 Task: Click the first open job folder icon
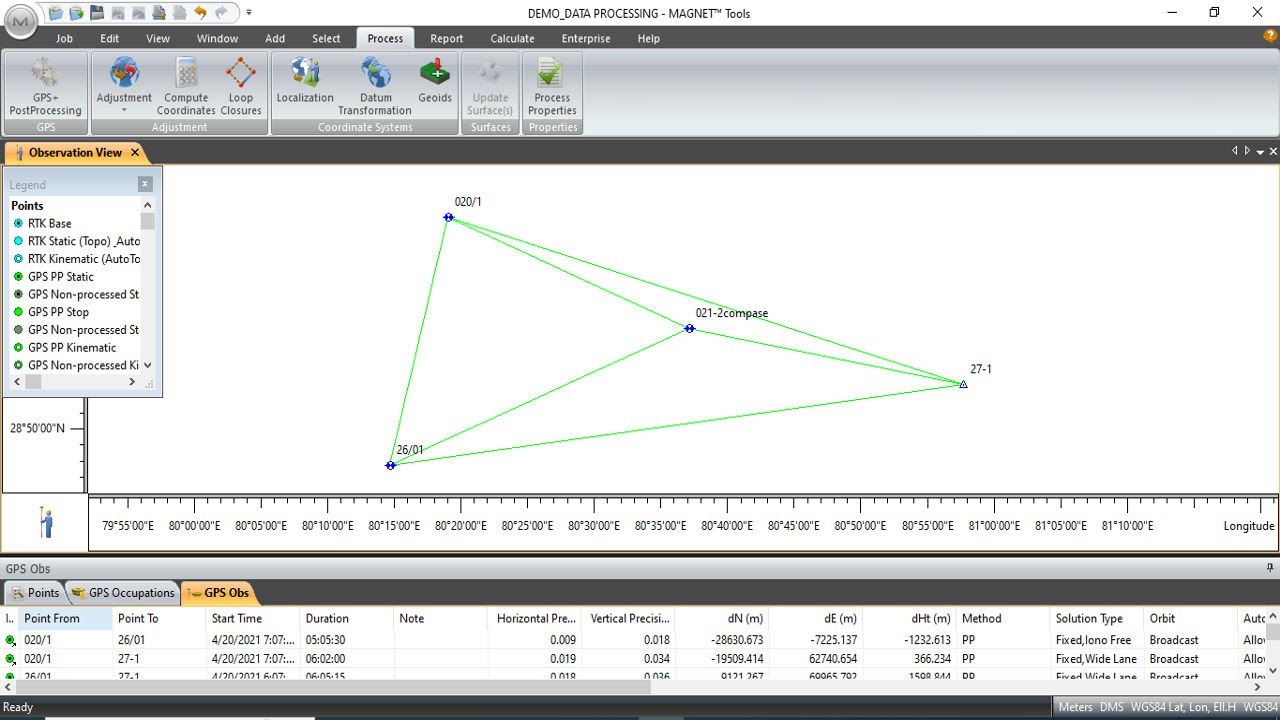55,13
